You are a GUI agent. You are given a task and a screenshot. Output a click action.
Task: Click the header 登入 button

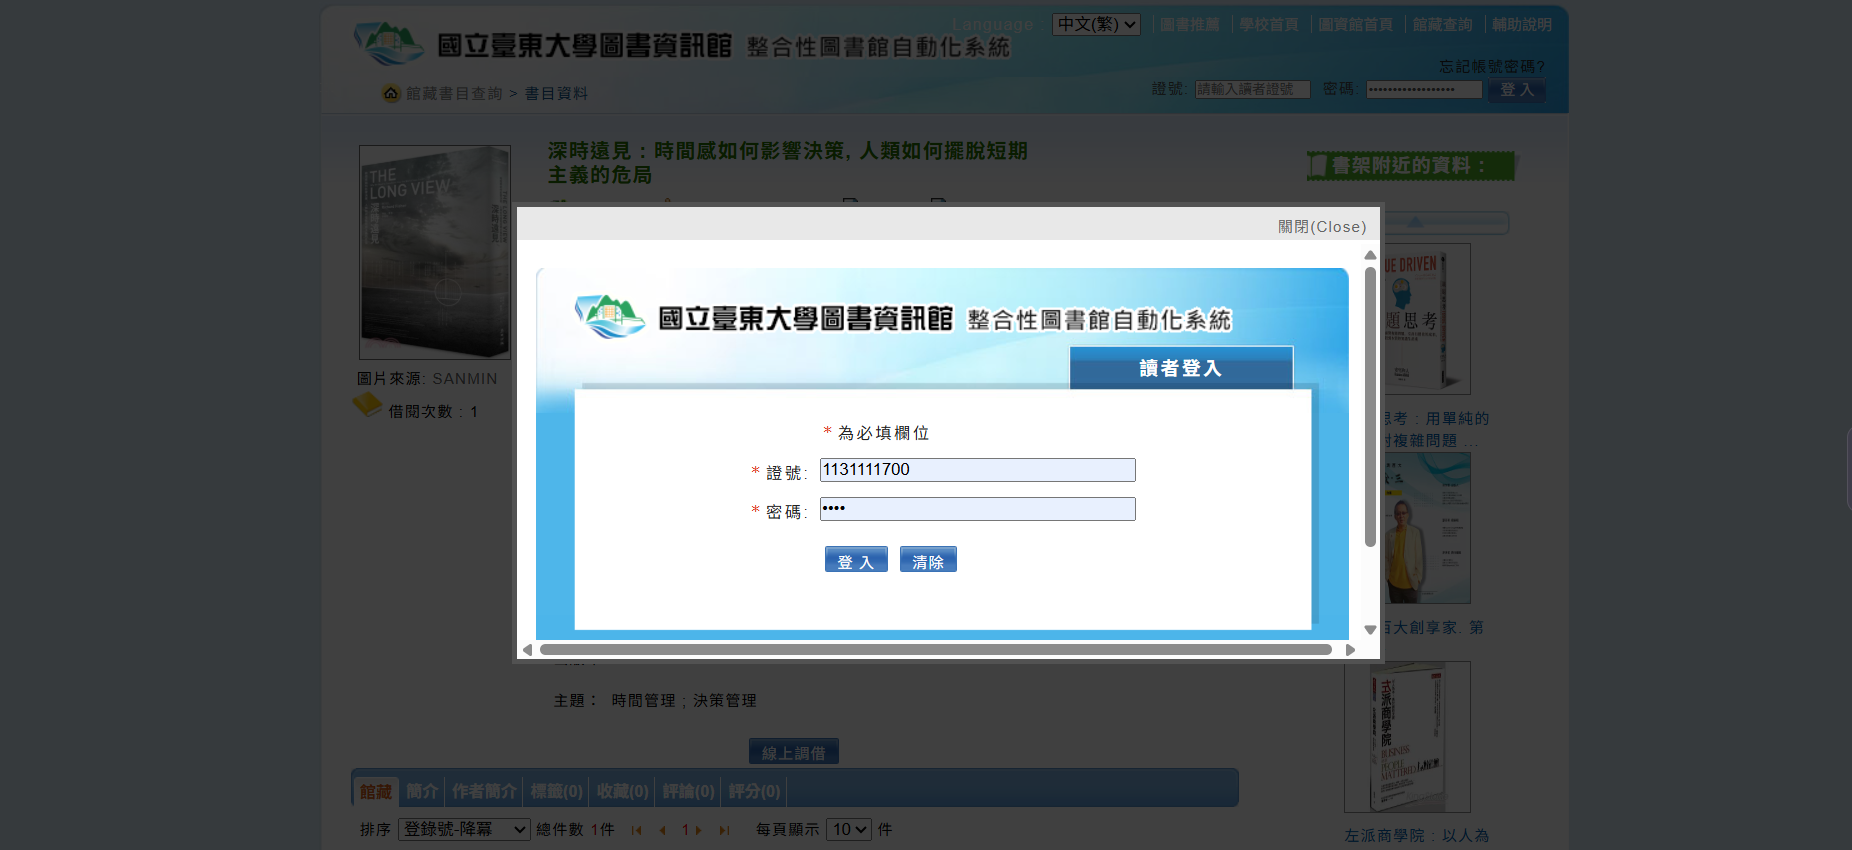pyautogui.click(x=1517, y=90)
